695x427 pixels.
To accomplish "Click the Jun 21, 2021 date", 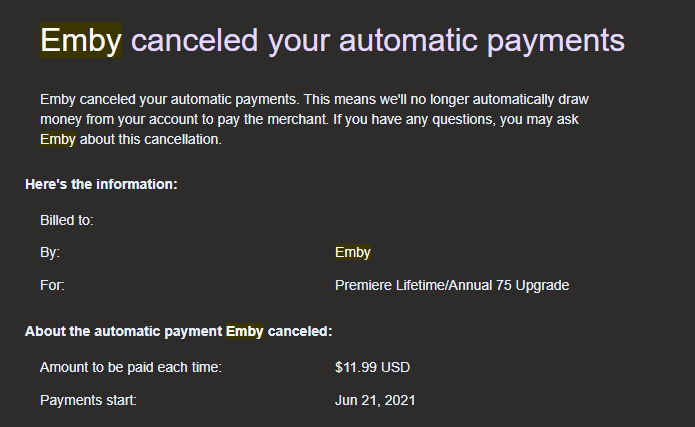I will [375, 400].
